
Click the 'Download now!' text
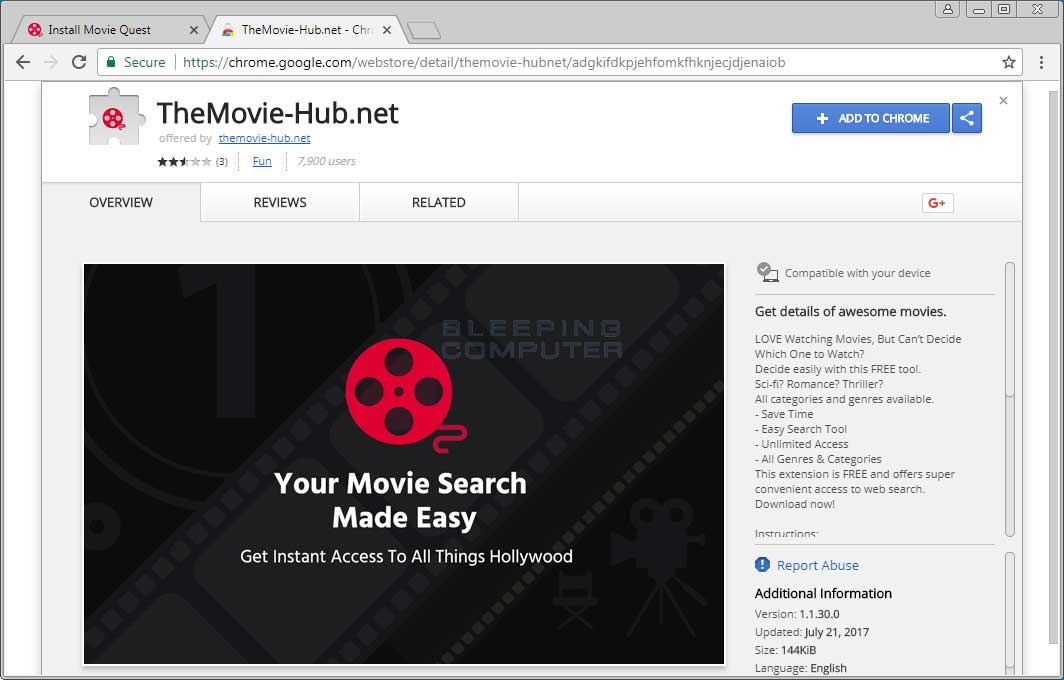click(x=795, y=504)
